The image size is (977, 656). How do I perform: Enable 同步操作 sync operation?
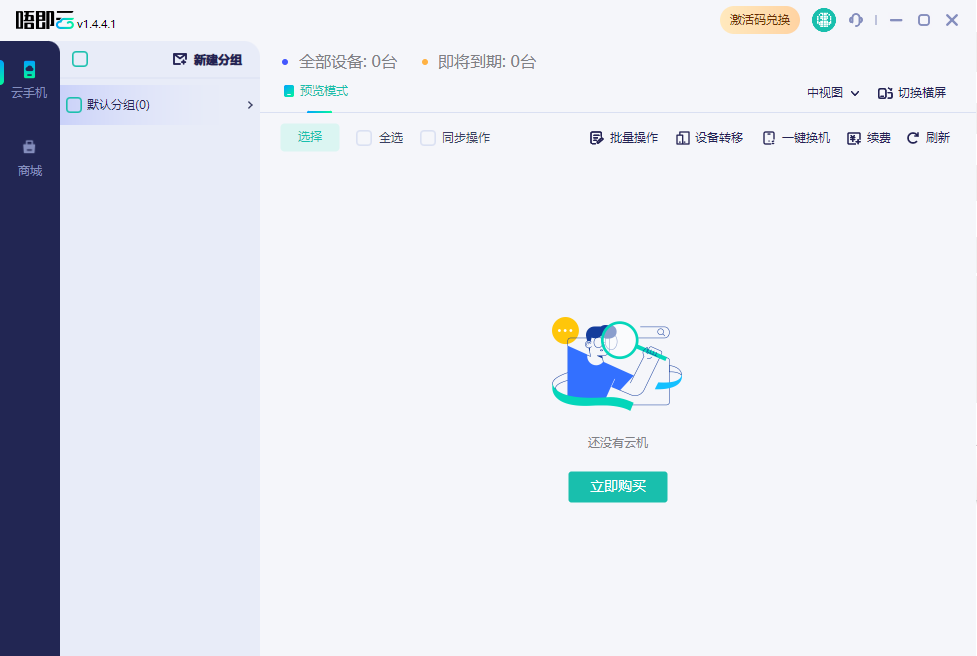point(428,137)
